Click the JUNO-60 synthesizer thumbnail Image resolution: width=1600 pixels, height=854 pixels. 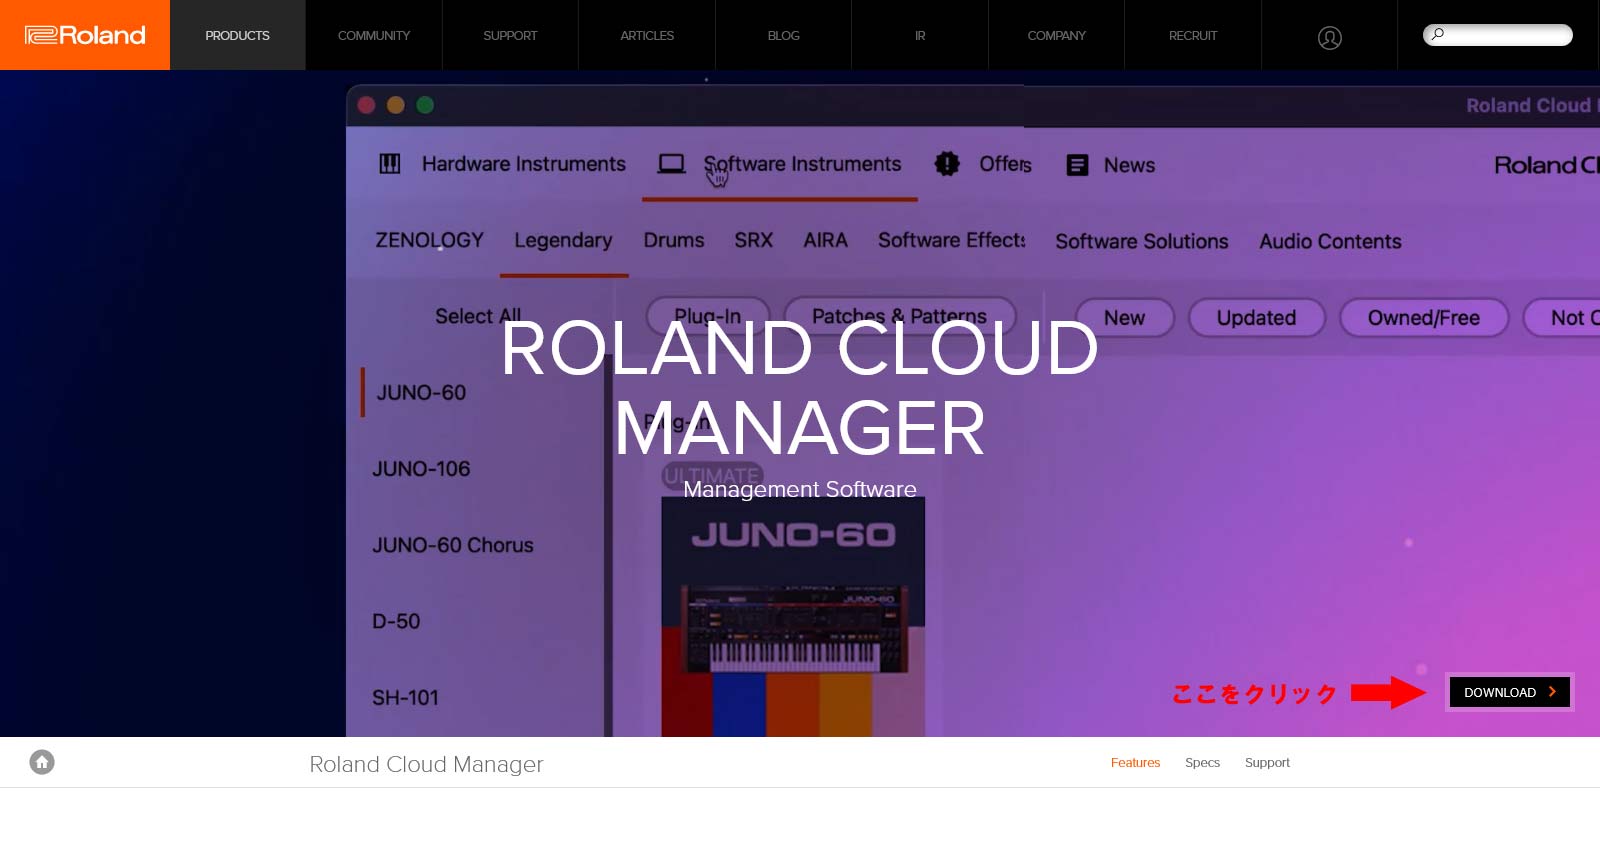point(793,620)
